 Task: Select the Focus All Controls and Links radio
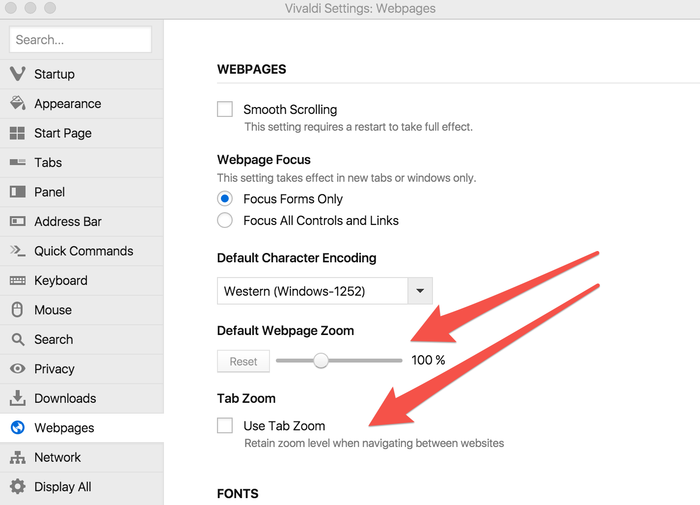coord(225,221)
